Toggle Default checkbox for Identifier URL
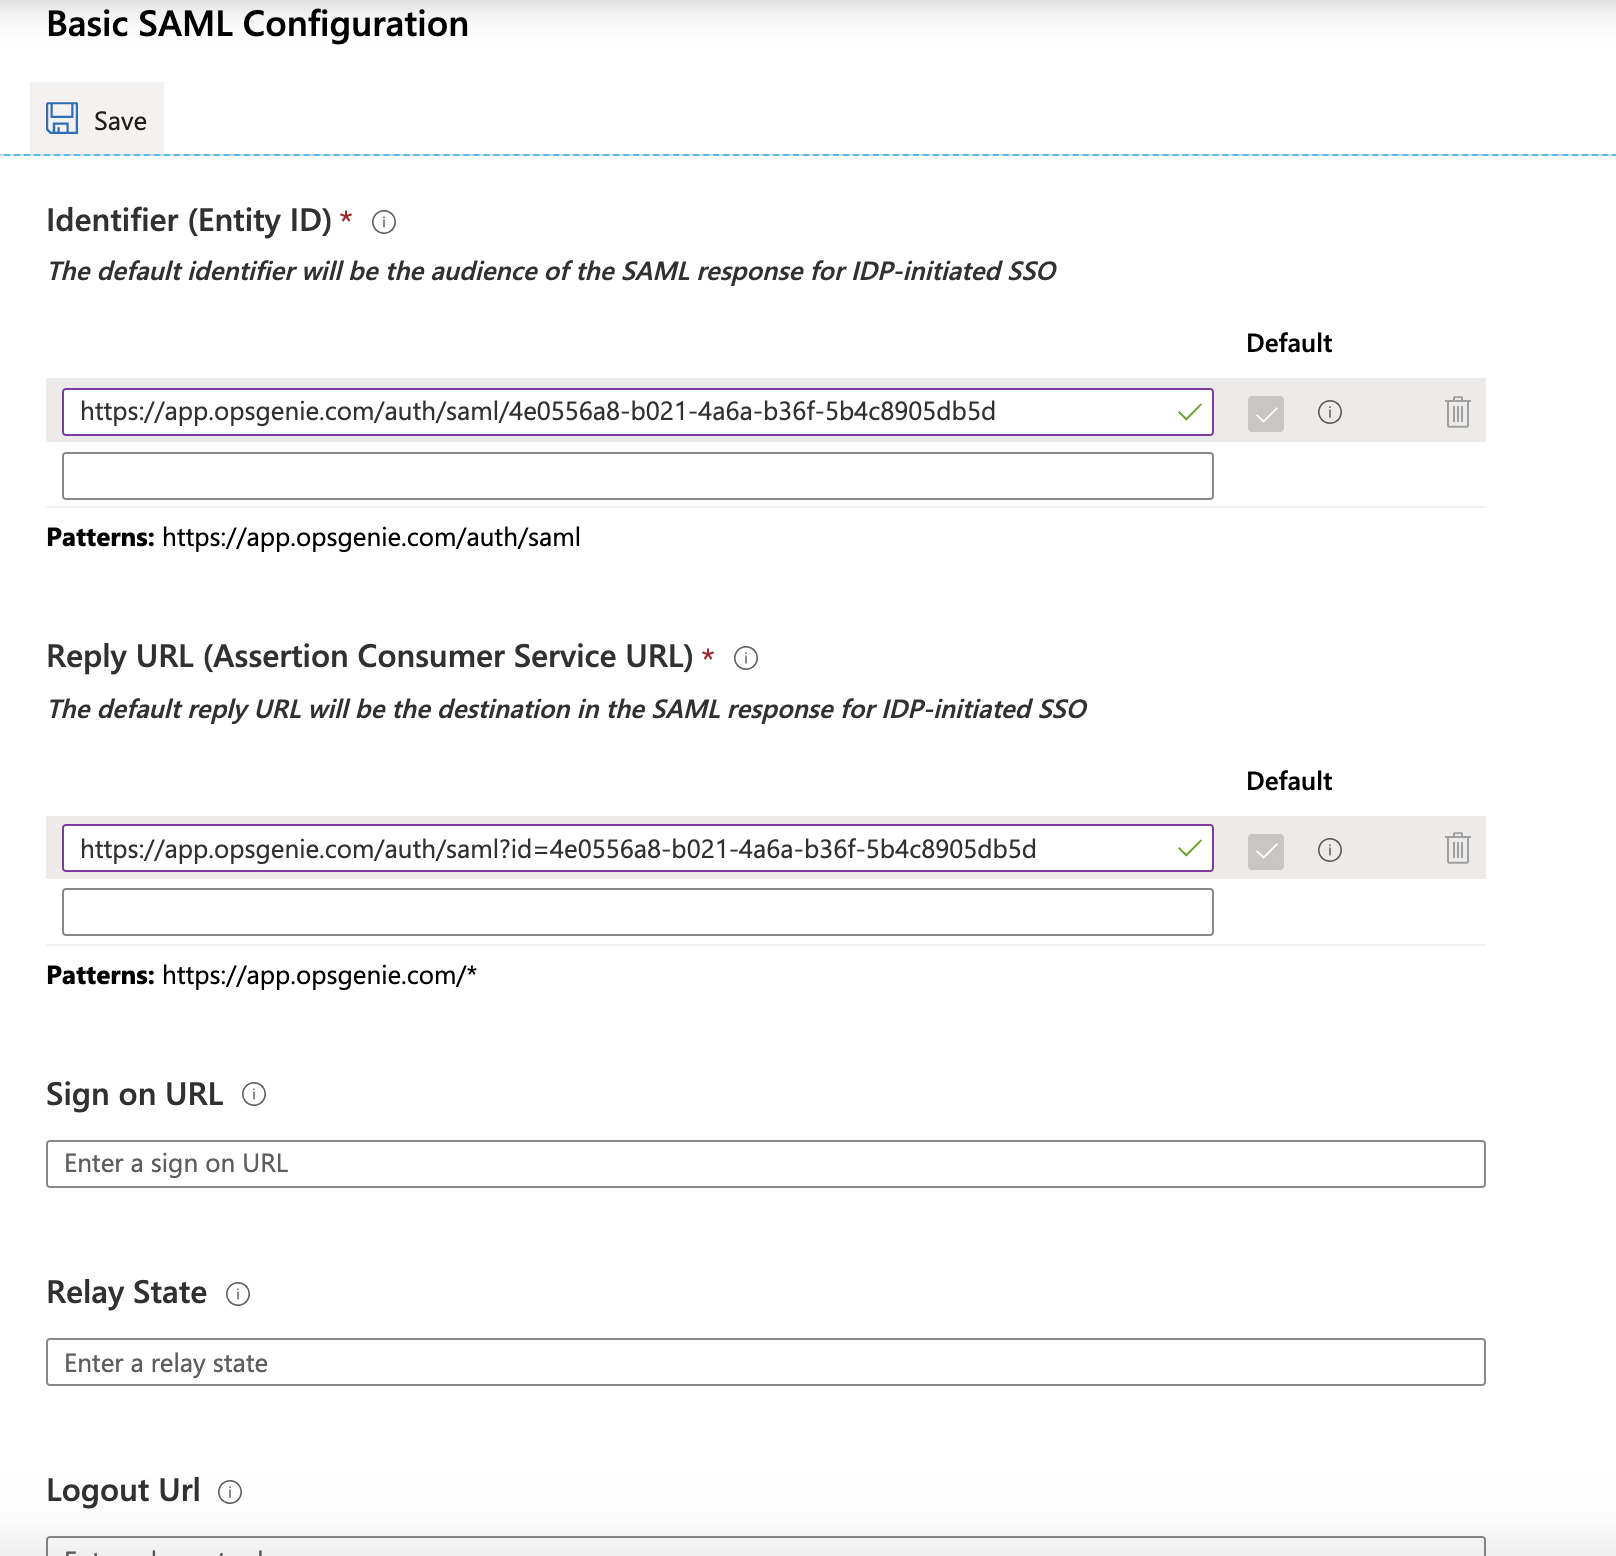The height and width of the screenshot is (1556, 1616). 1265,413
